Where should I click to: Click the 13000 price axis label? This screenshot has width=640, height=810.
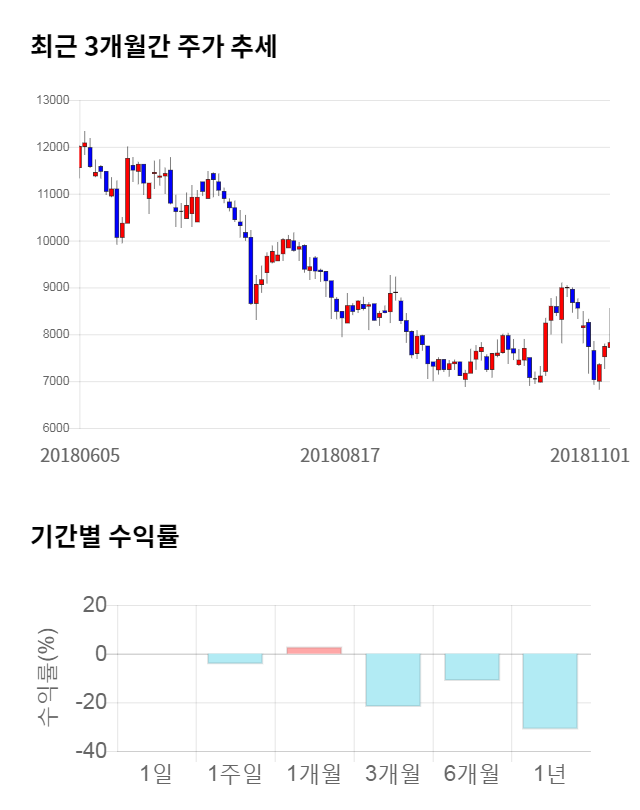52,100
